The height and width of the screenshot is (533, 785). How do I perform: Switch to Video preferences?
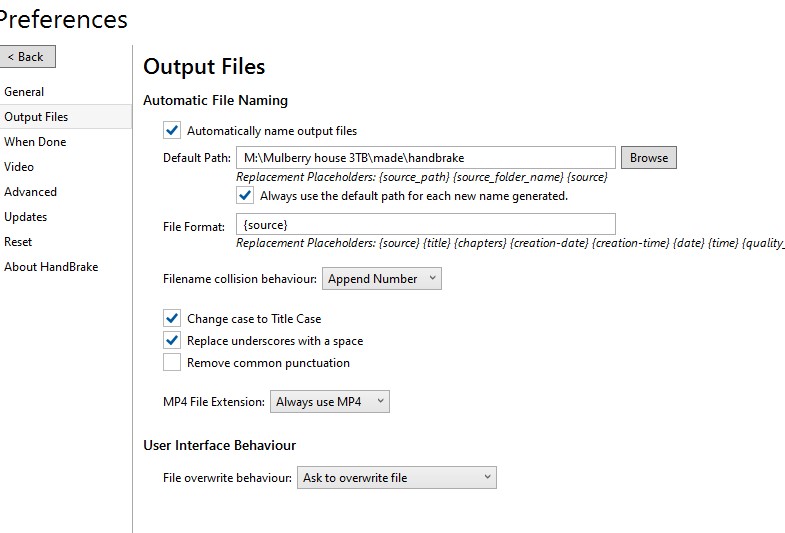pyautogui.click(x=19, y=167)
